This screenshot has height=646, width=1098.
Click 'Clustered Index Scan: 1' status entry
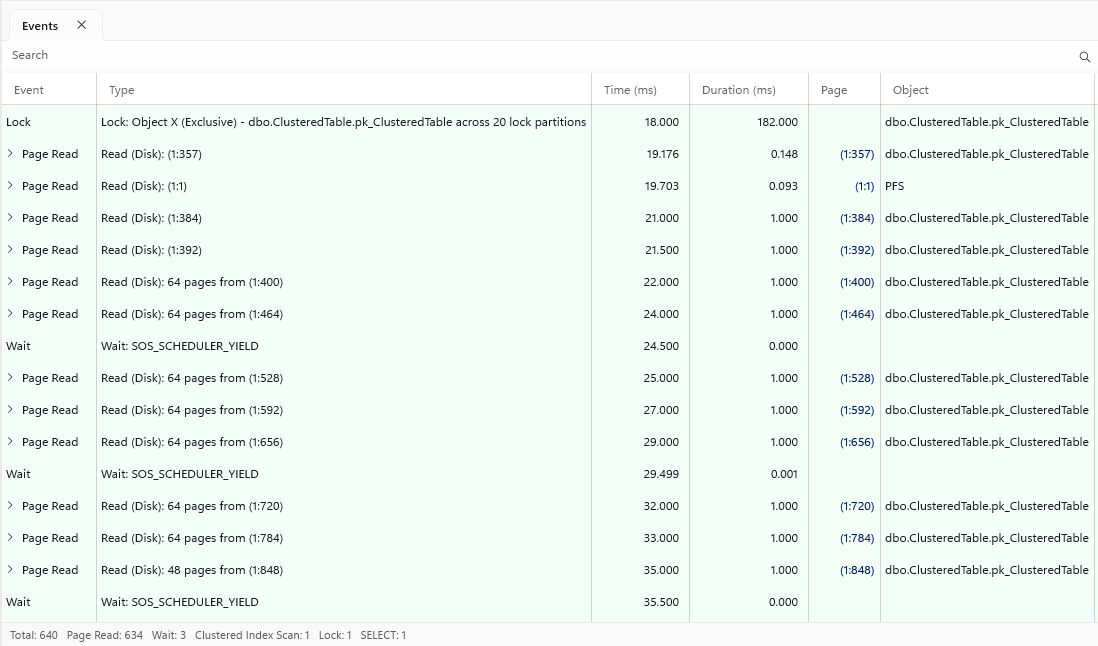(x=252, y=636)
